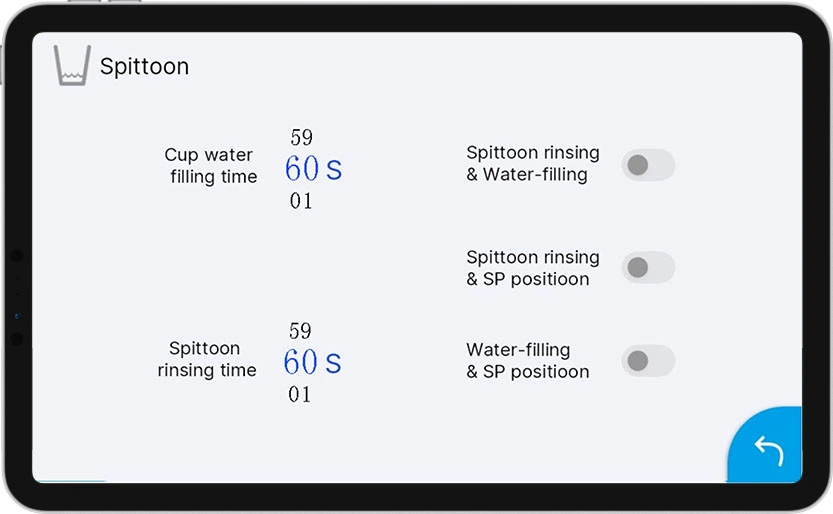Click seconds unit beside spittoon rinsing value
The height and width of the screenshot is (514, 833).
coord(333,363)
